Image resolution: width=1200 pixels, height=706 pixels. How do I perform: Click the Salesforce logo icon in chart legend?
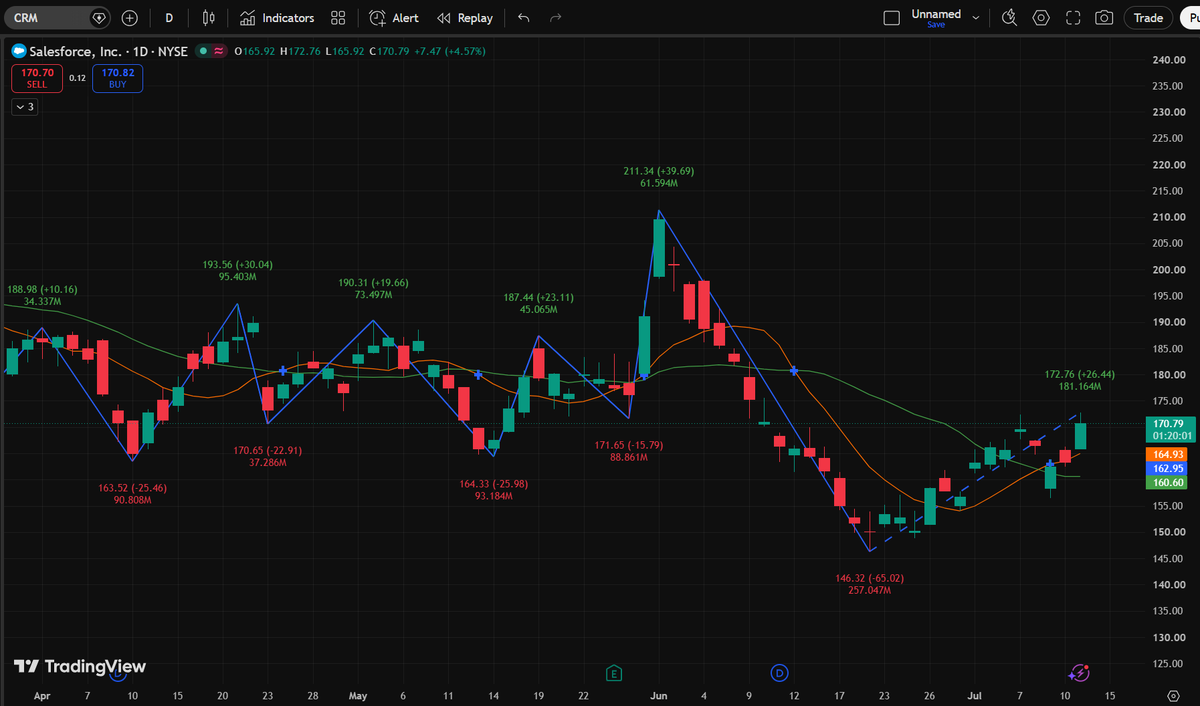(17, 51)
